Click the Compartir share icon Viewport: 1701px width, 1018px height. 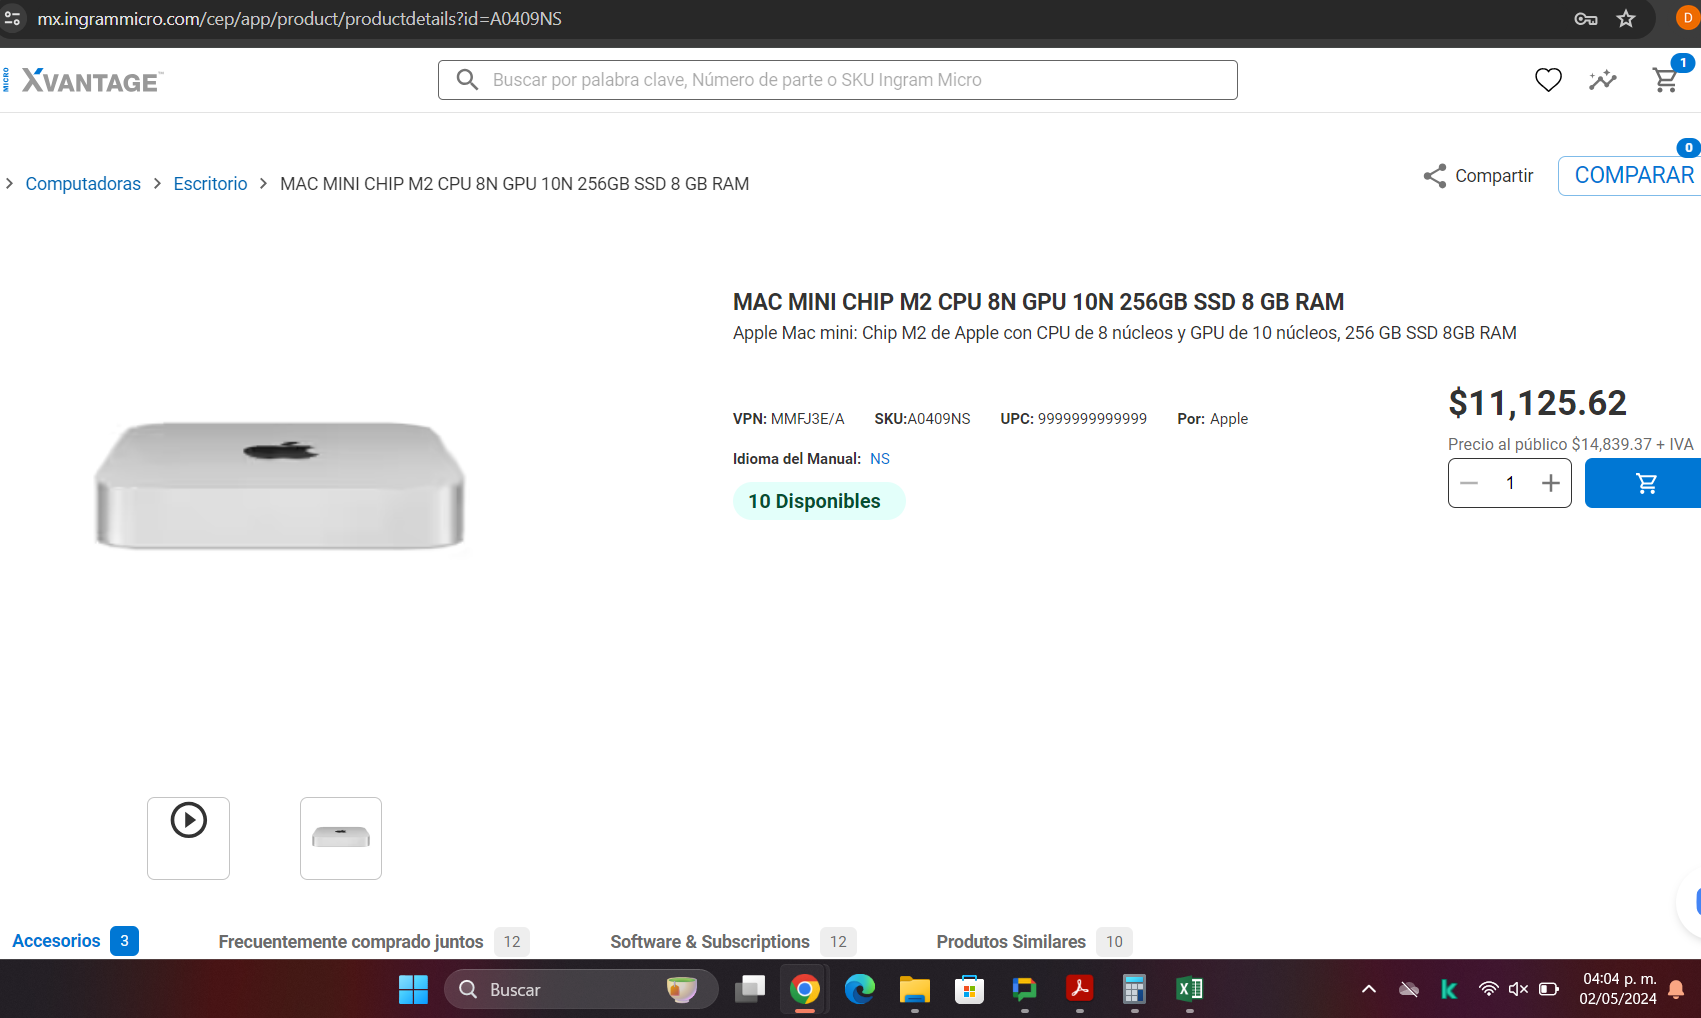click(x=1435, y=176)
